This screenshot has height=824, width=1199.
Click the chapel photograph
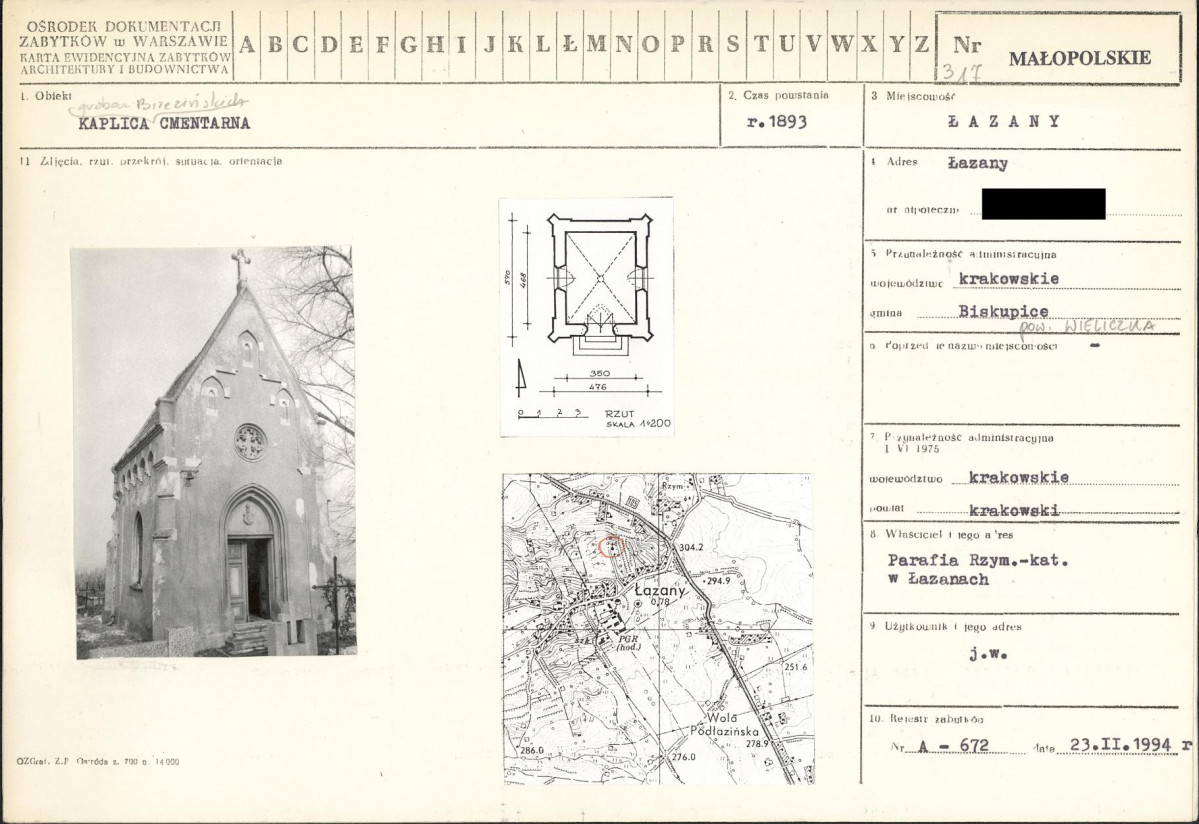[x=214, y=452]
